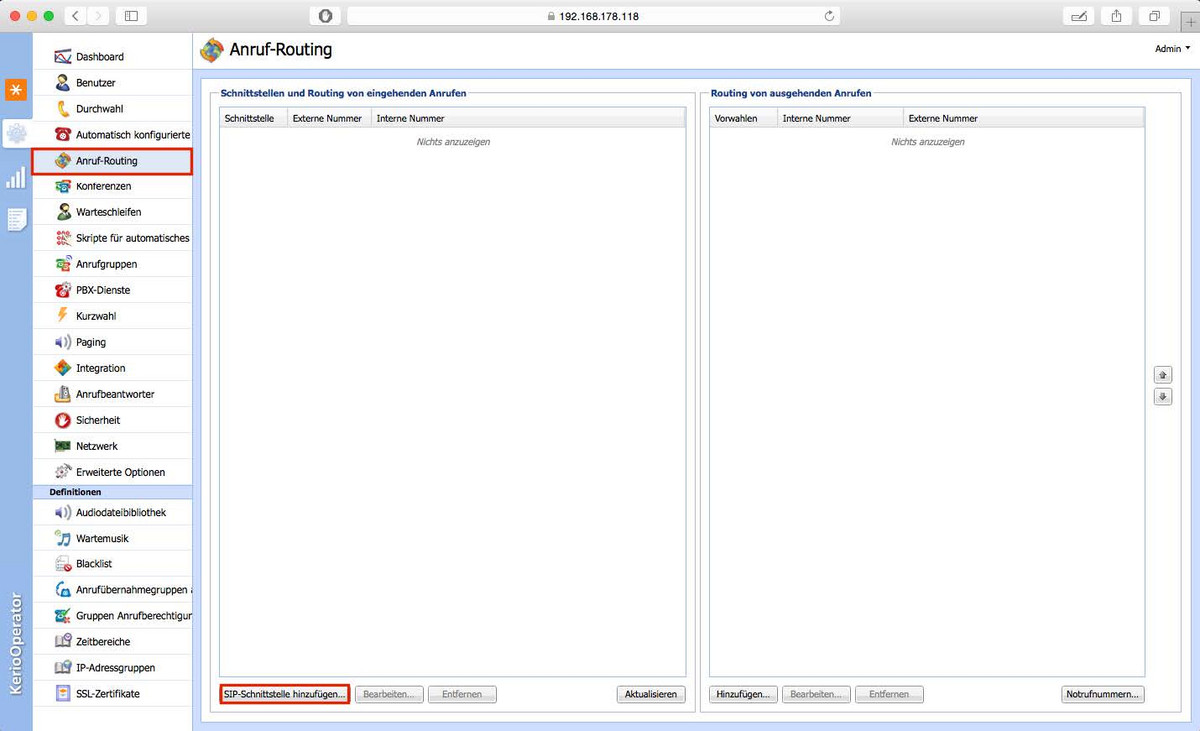The height and width of the screenshot is (731, 1200).
Task: Move rule up with arrow button
Action: pos(1162,375)
